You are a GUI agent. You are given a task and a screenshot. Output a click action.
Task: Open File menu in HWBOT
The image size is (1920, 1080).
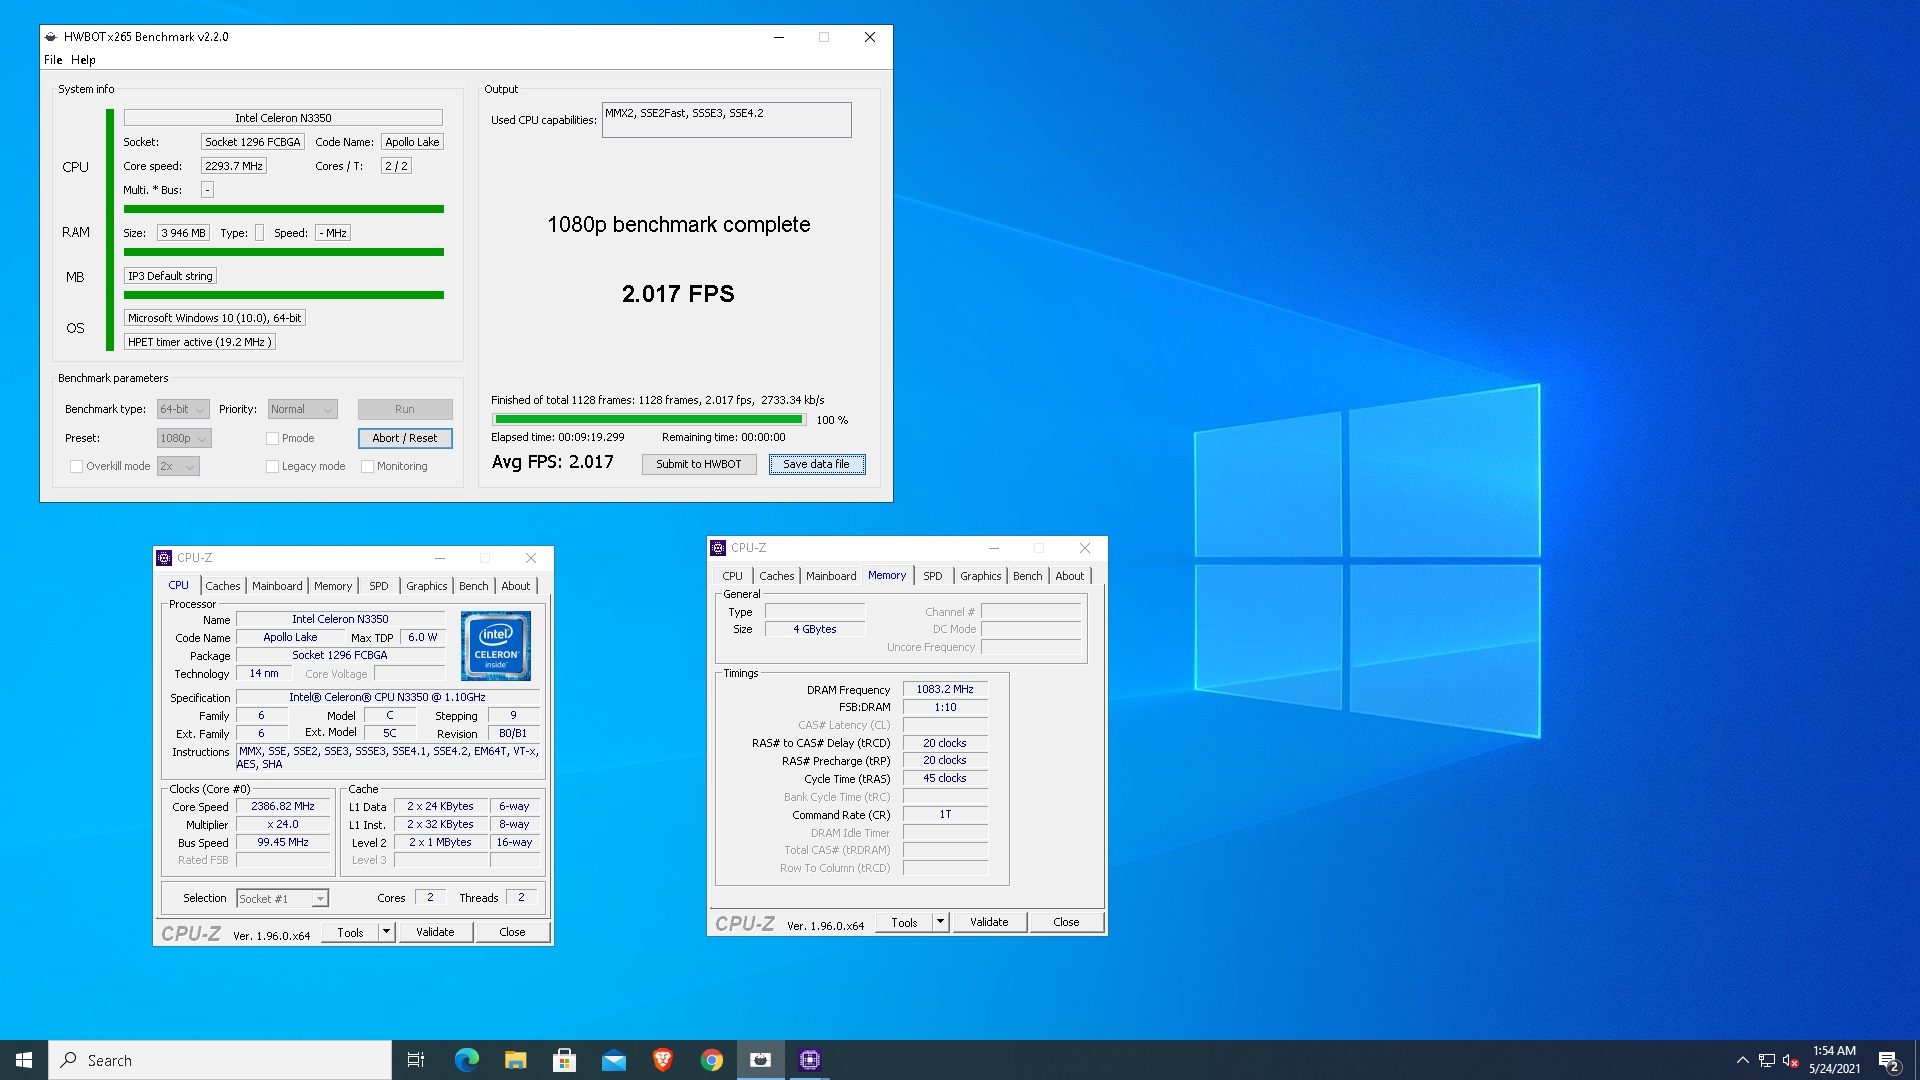53,60
